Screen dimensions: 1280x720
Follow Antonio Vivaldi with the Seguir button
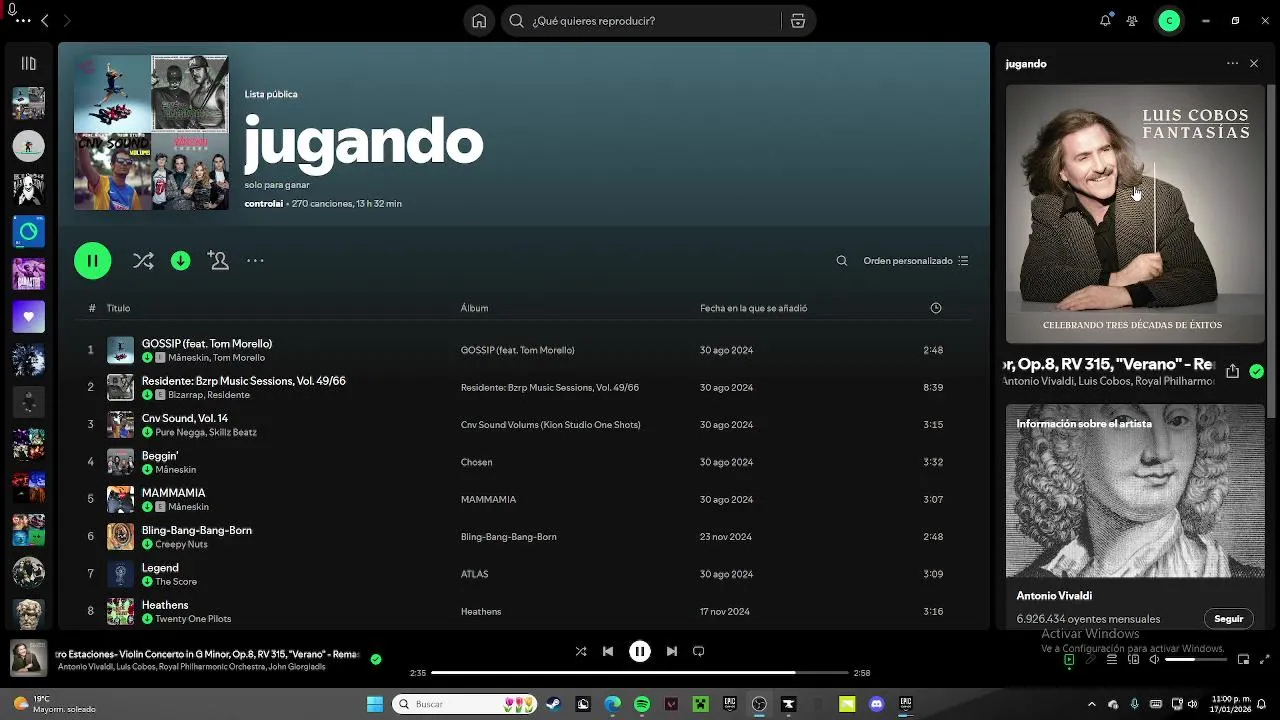coord(1228,619)
